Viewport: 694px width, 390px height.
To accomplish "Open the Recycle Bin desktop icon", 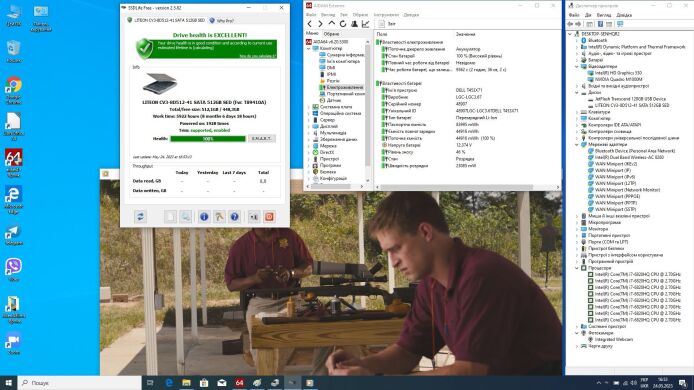I will coord(14,51).
